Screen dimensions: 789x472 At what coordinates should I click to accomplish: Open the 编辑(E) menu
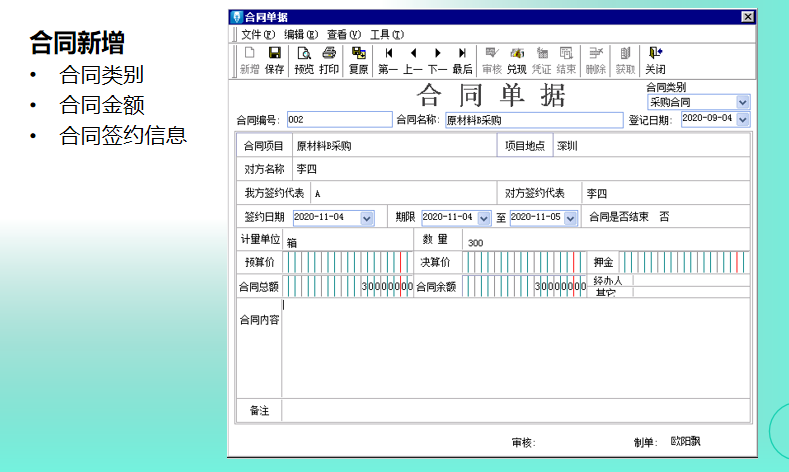[301, 35]
